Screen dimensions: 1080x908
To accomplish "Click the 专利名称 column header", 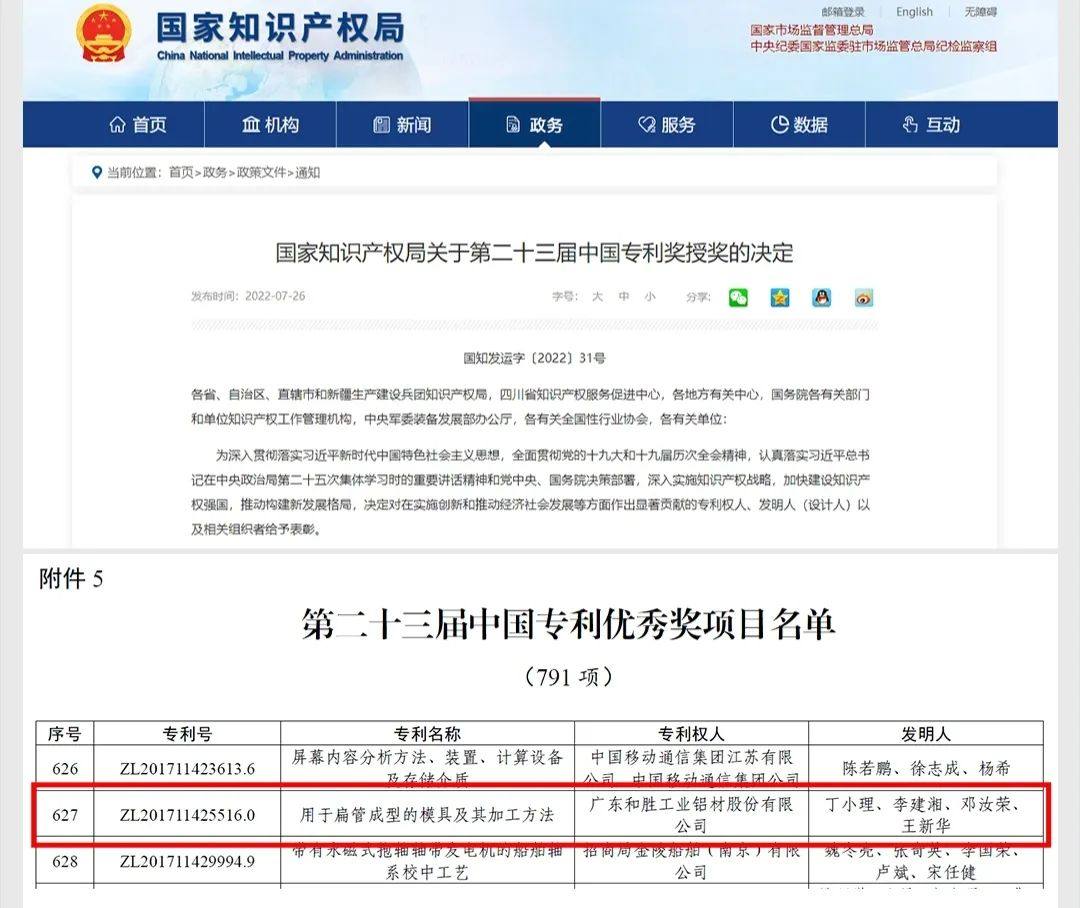I will (427, 734).
